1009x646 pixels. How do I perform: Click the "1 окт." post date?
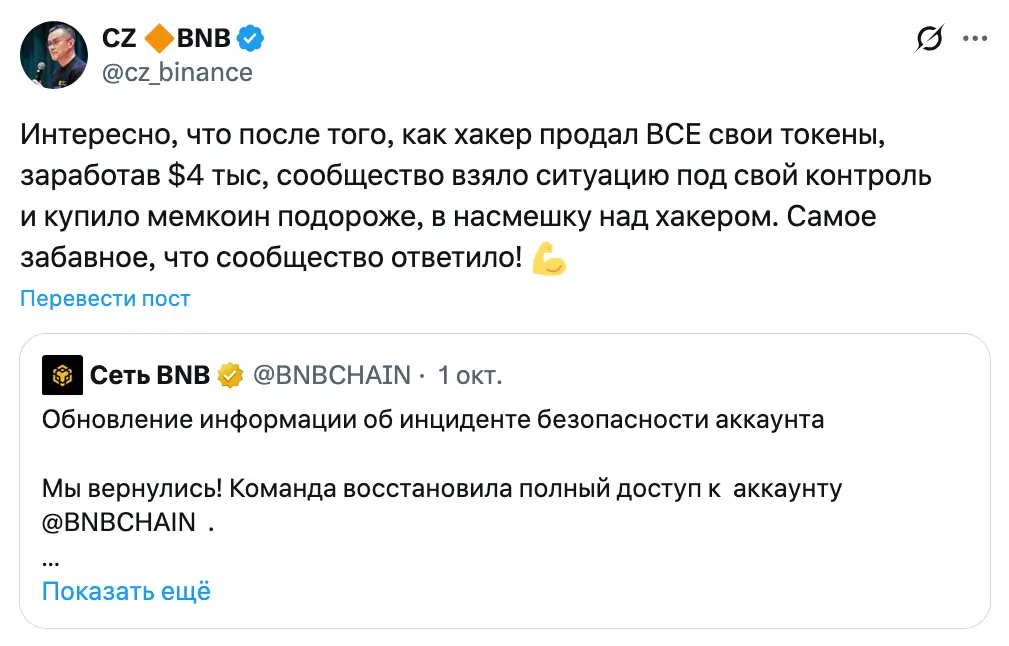469,375
